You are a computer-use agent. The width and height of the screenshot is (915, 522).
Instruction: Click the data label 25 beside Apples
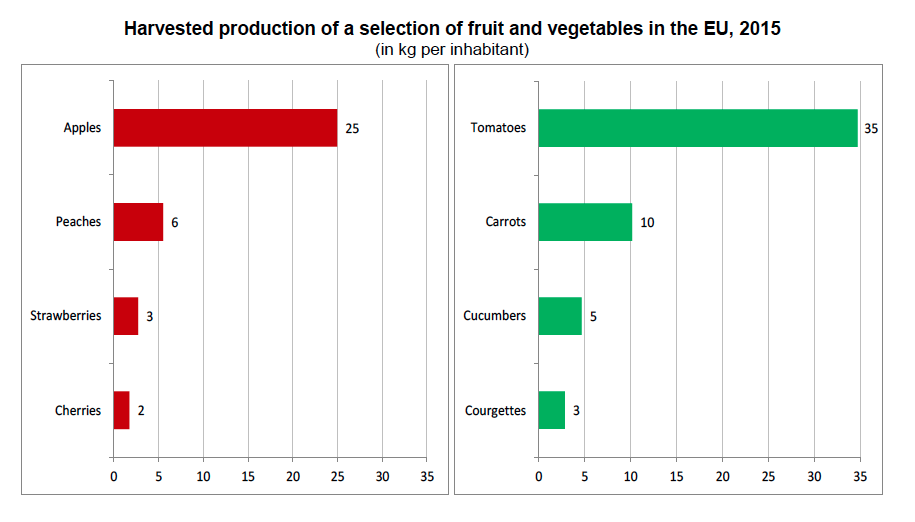352,128
